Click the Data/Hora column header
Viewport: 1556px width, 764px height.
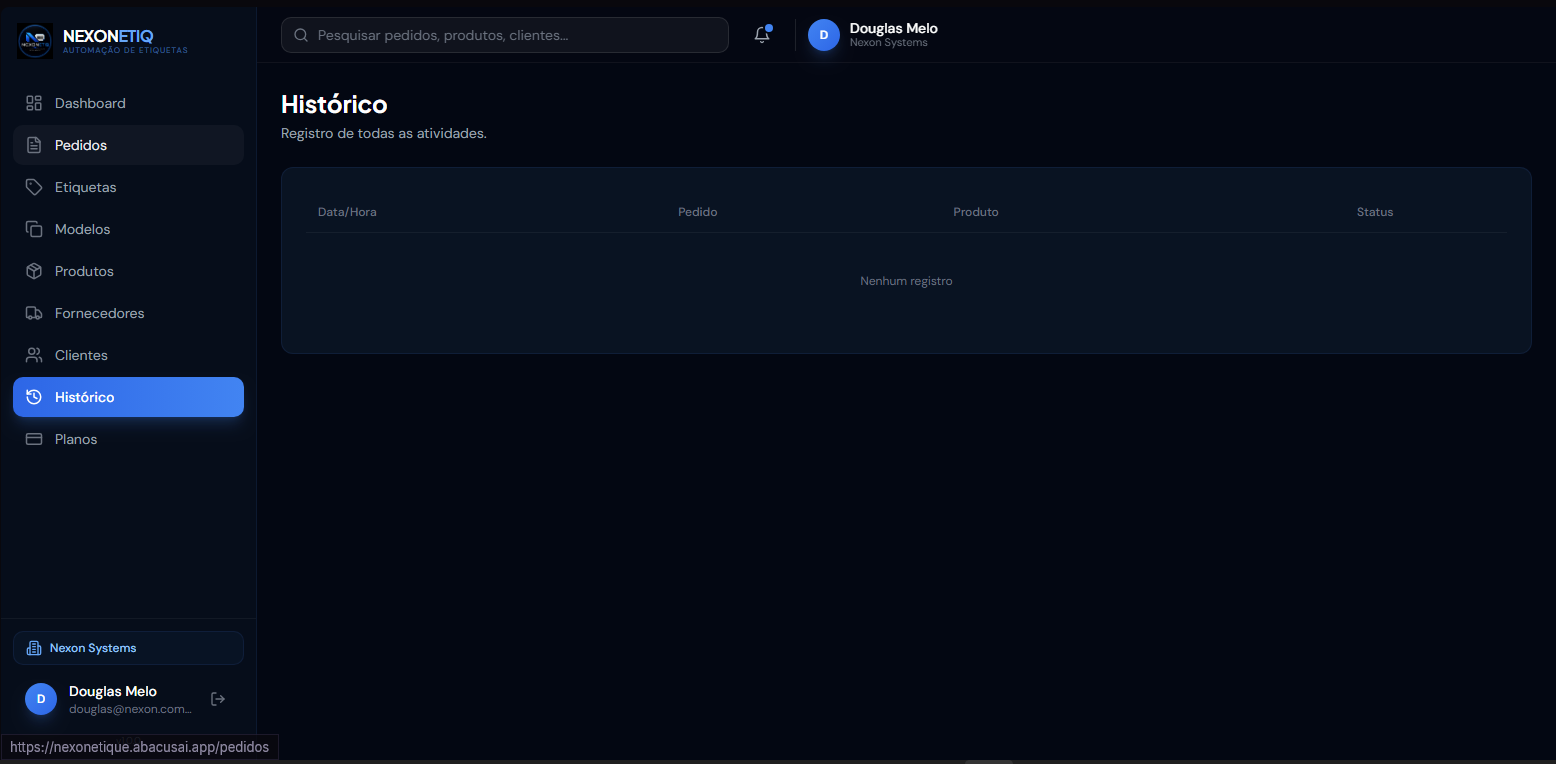(x=347, y=212)
